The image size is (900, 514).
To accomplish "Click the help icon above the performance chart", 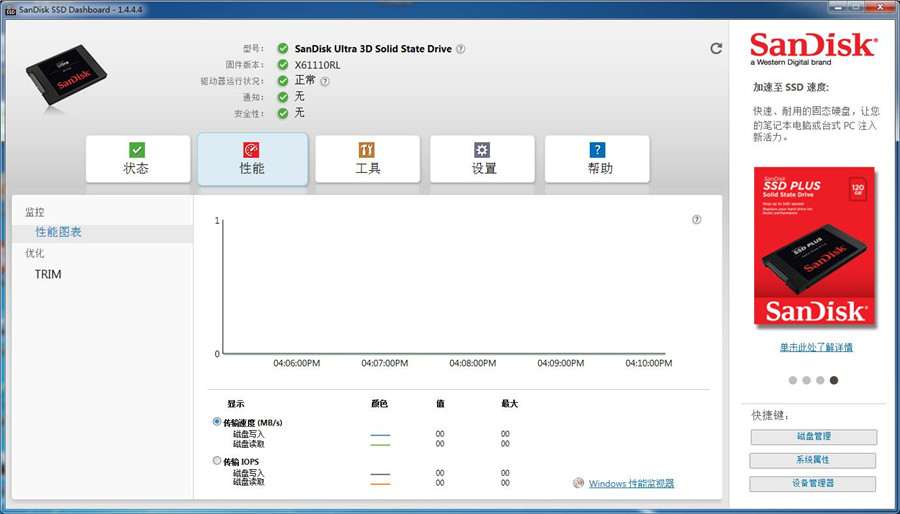I will coord(697,220).
